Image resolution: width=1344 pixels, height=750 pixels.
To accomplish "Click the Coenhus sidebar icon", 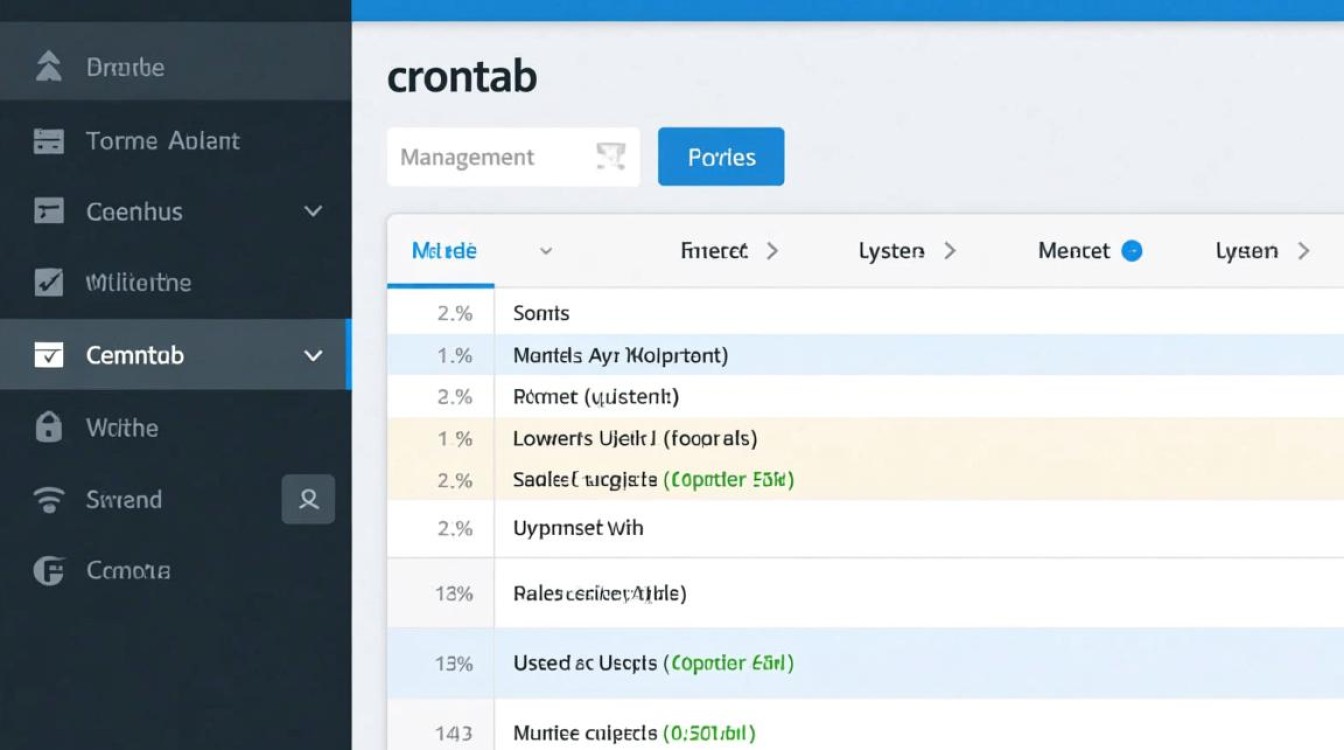I will click(x=48, y=211).
